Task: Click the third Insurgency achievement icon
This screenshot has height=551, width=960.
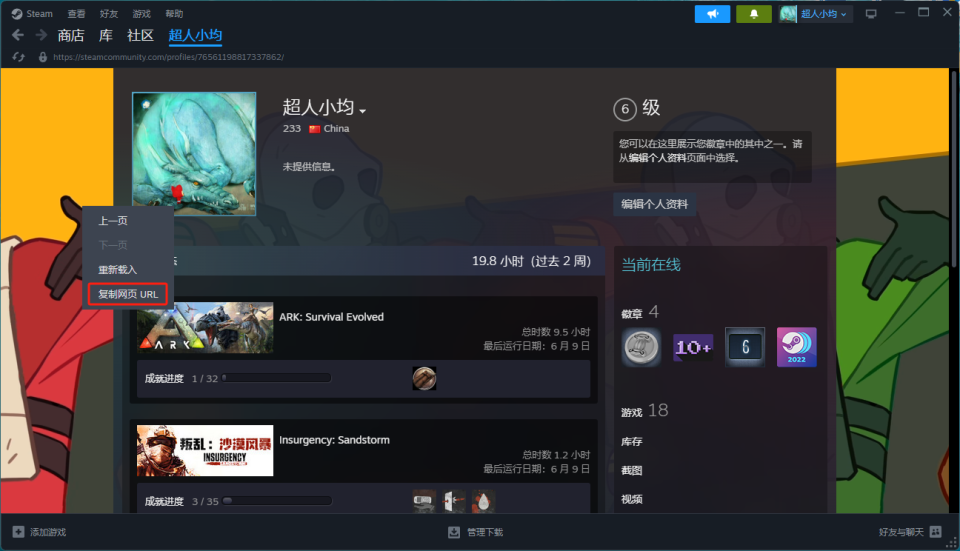Action: coord(483,501)
